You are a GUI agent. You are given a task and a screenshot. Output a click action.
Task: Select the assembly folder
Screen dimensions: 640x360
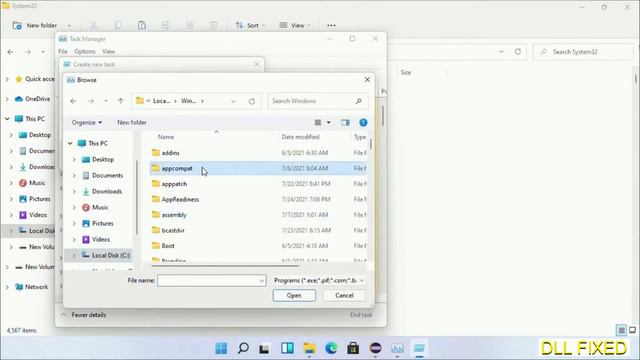258,215
